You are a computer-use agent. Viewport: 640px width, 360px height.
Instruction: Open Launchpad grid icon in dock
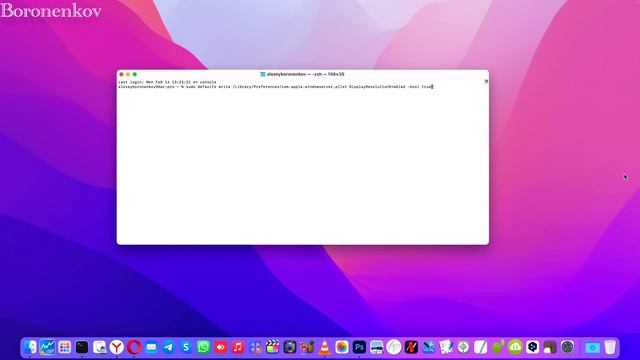[x=64, y=347]
